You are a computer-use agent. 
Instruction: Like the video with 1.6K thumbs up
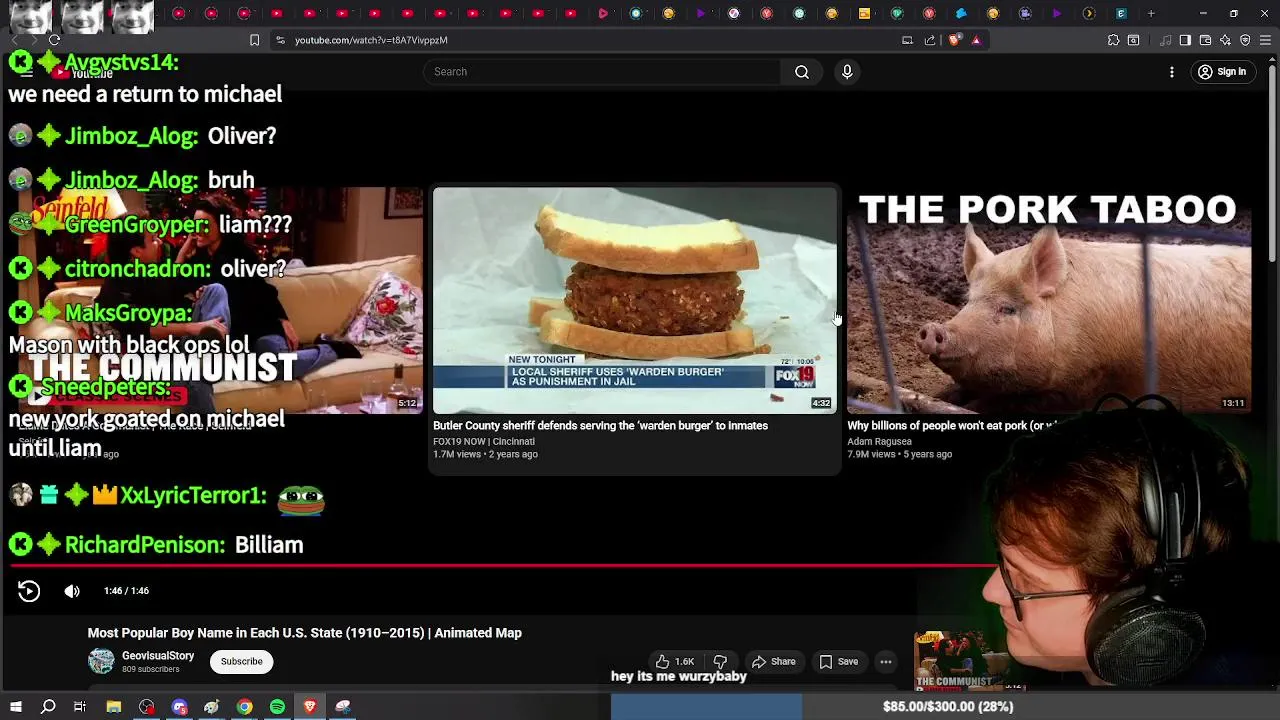[674, 662]
